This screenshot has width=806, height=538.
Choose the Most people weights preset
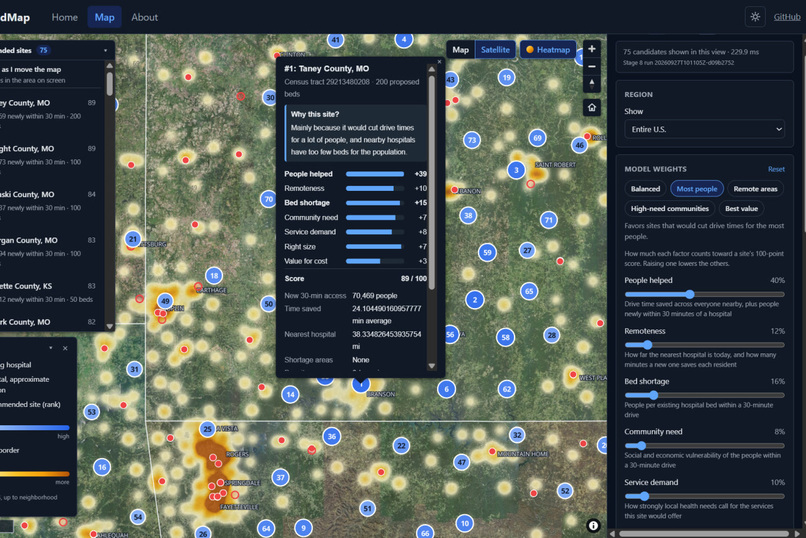(x=697, y=189)
